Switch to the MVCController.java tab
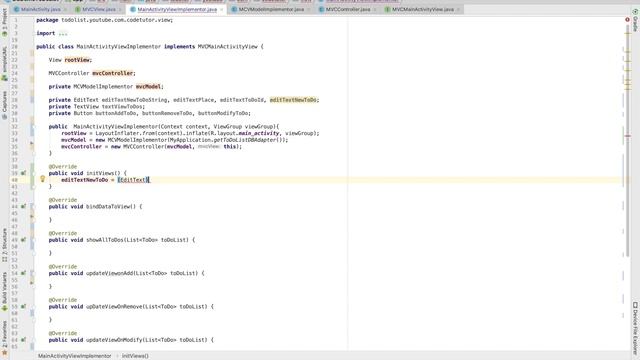Screen dimensions: 640x360 (348, 9)
